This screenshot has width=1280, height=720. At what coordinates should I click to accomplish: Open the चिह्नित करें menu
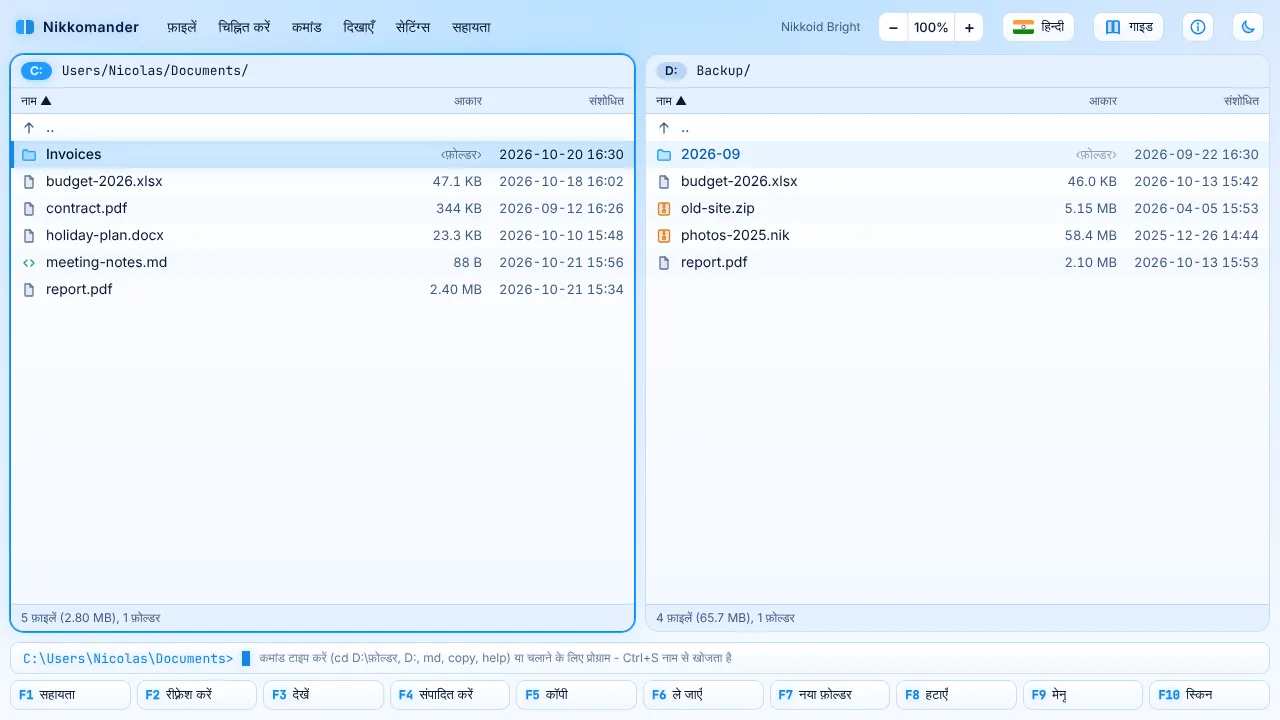point(244,27)
